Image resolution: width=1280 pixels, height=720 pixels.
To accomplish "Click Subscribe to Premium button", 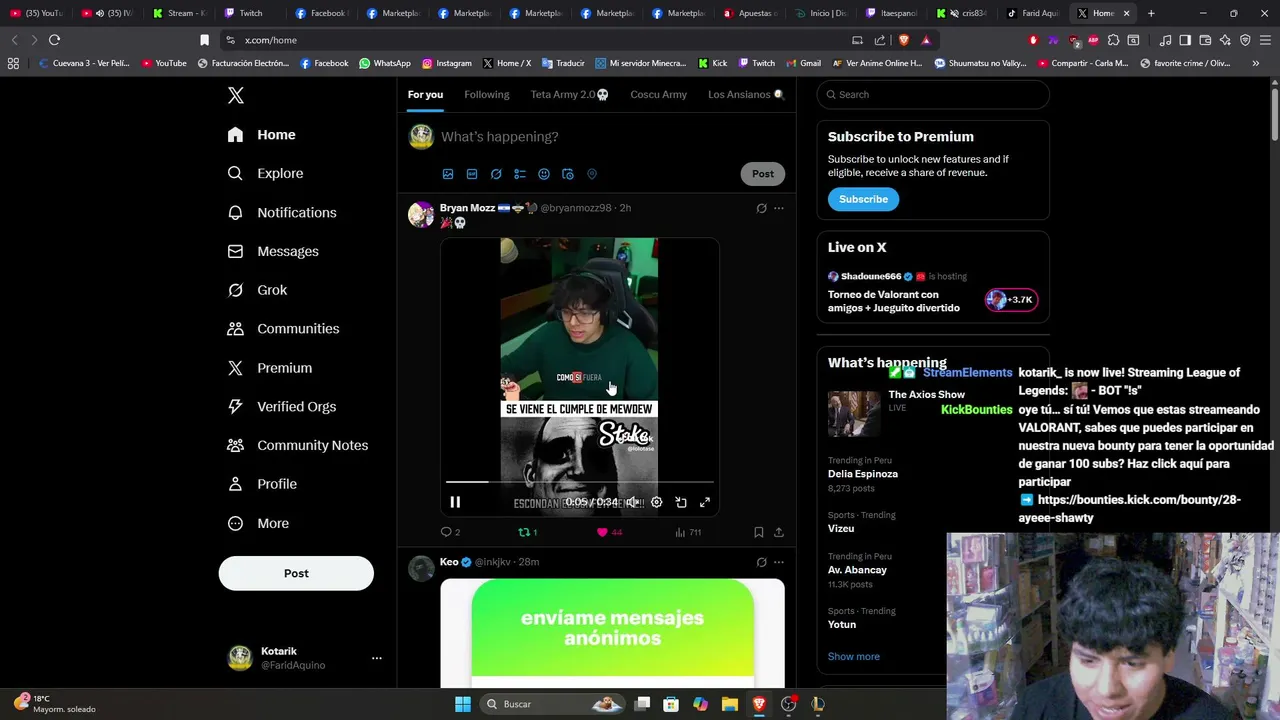I will [x=863, y=199].
